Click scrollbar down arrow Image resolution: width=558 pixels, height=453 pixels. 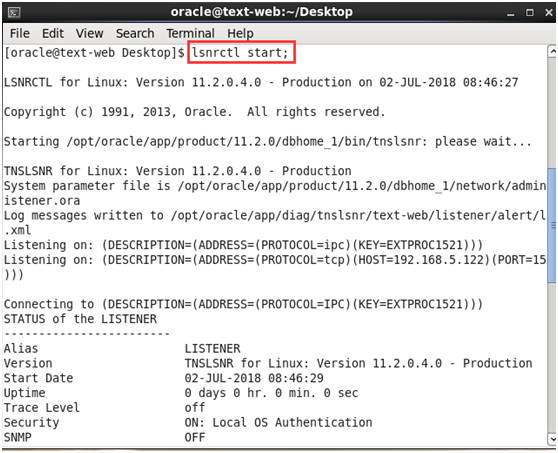[552, 438]
